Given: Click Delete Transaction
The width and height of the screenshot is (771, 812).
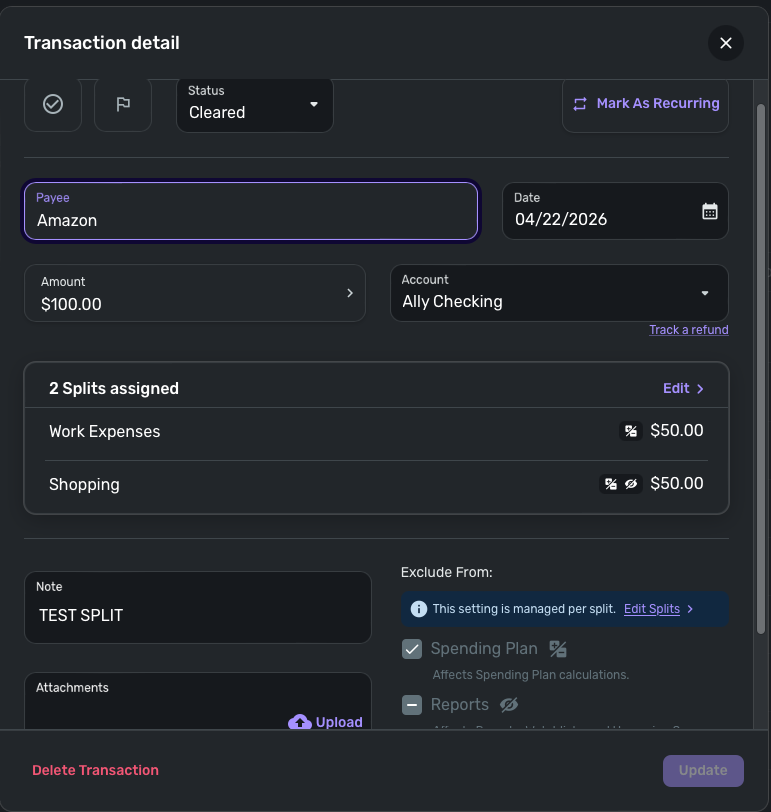Looking at the screenshot, I should click(95, 770).
